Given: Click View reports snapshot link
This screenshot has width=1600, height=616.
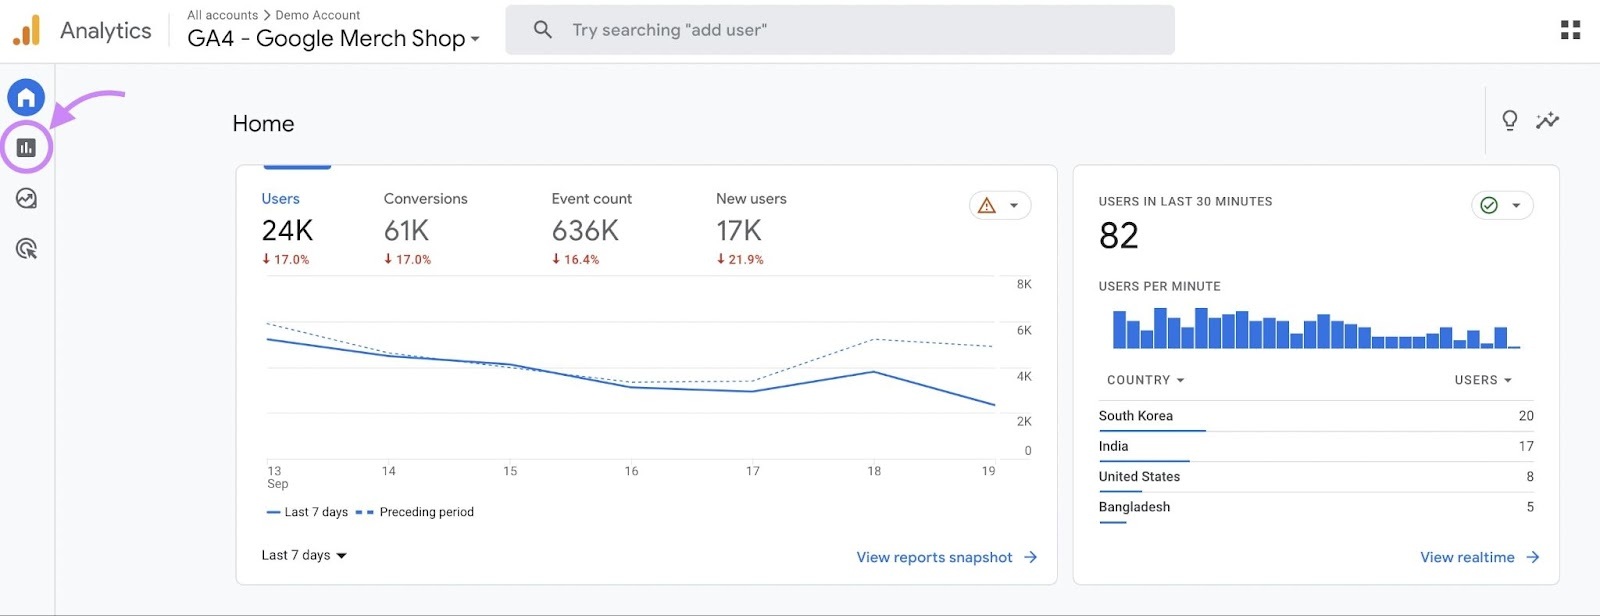Looking at the screenshot, I should coord(945,558).
